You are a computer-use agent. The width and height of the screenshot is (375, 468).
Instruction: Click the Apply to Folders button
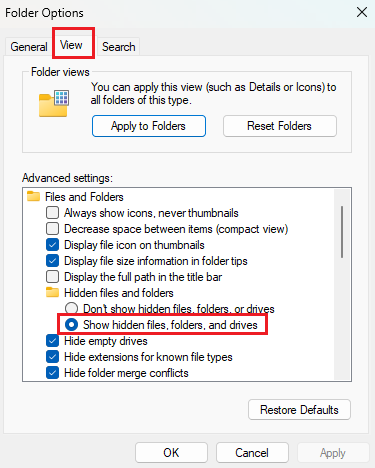pos(149,126)
